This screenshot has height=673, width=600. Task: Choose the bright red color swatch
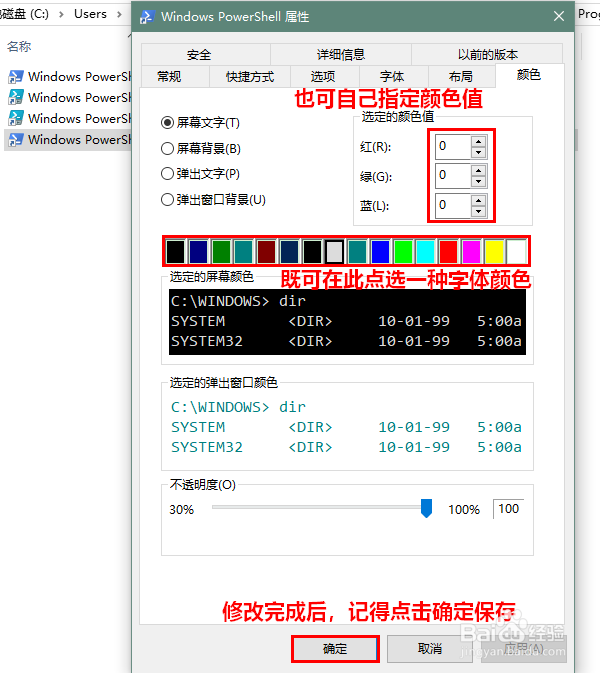448,252
